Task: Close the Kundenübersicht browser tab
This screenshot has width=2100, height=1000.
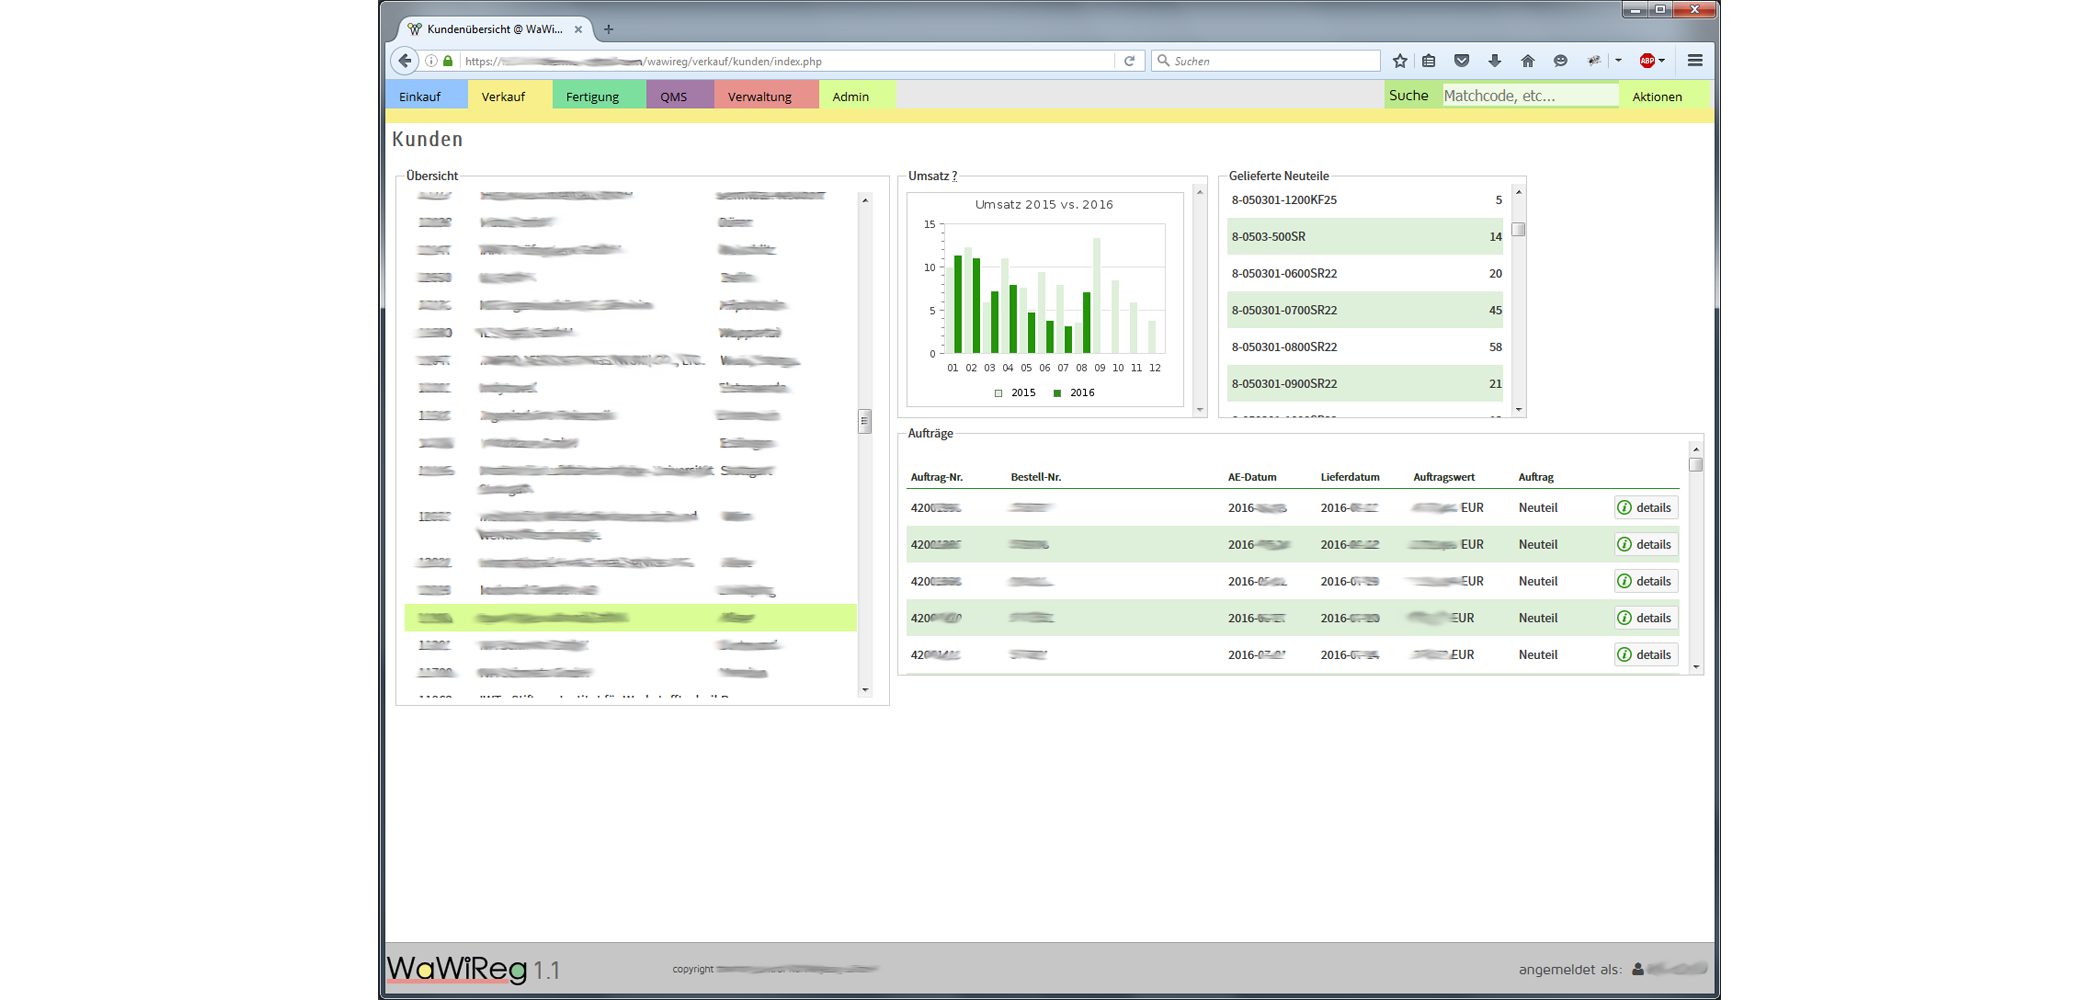Action: (x=578, y=29)
